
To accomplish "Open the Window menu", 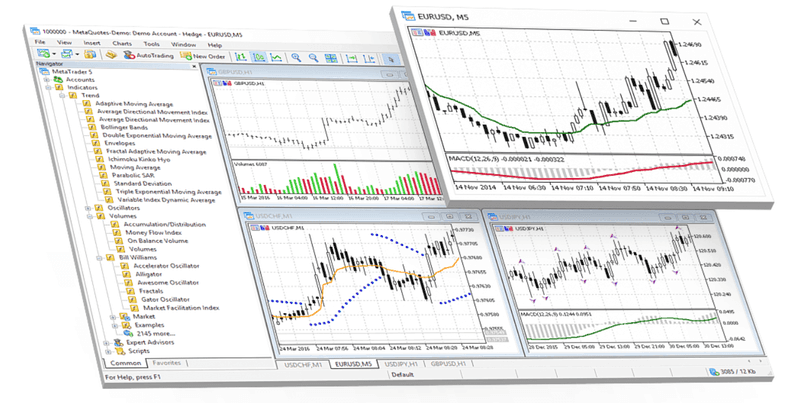I will pos(184,44).
